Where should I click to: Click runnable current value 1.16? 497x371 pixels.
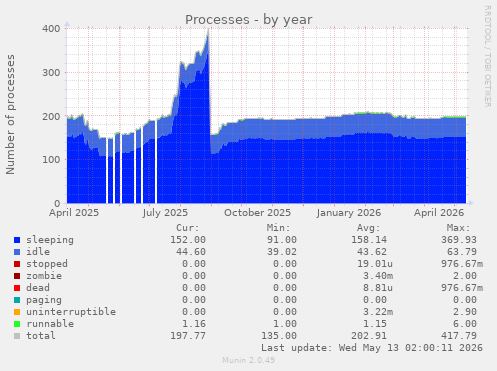tap(194, 324)
